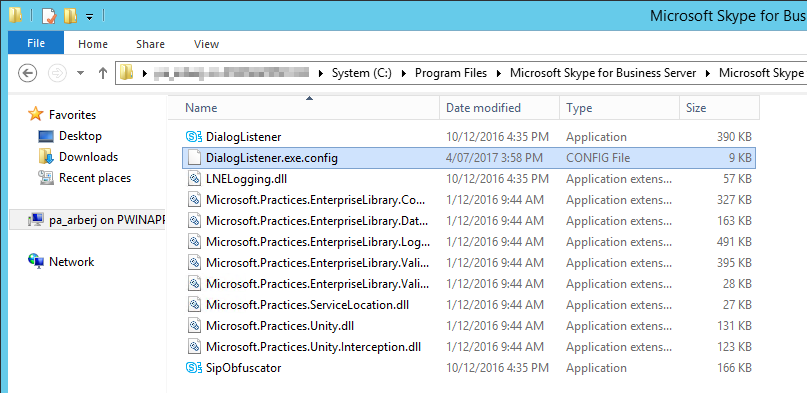Viewport: 807px width, 393px height.
Task: Open the Customize Quick Access Toolbar dropdown
Action: coord(90,16)
